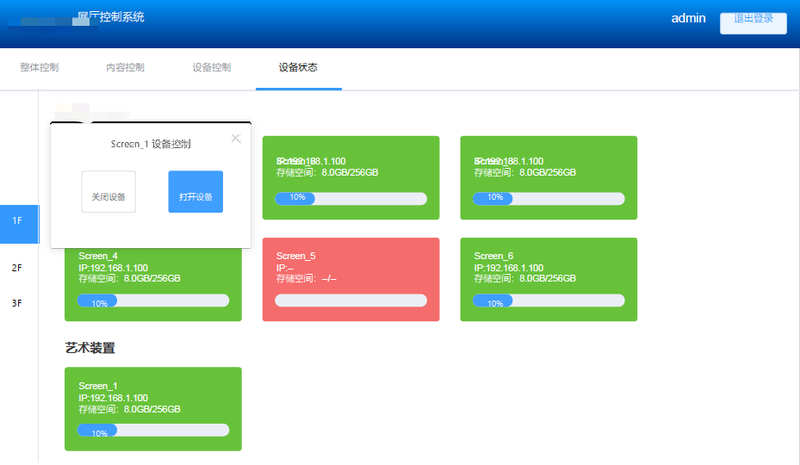This screenshot has height=465, width=800.
Task: Open the red Screen_5 offline card
Action: (351, 279)
